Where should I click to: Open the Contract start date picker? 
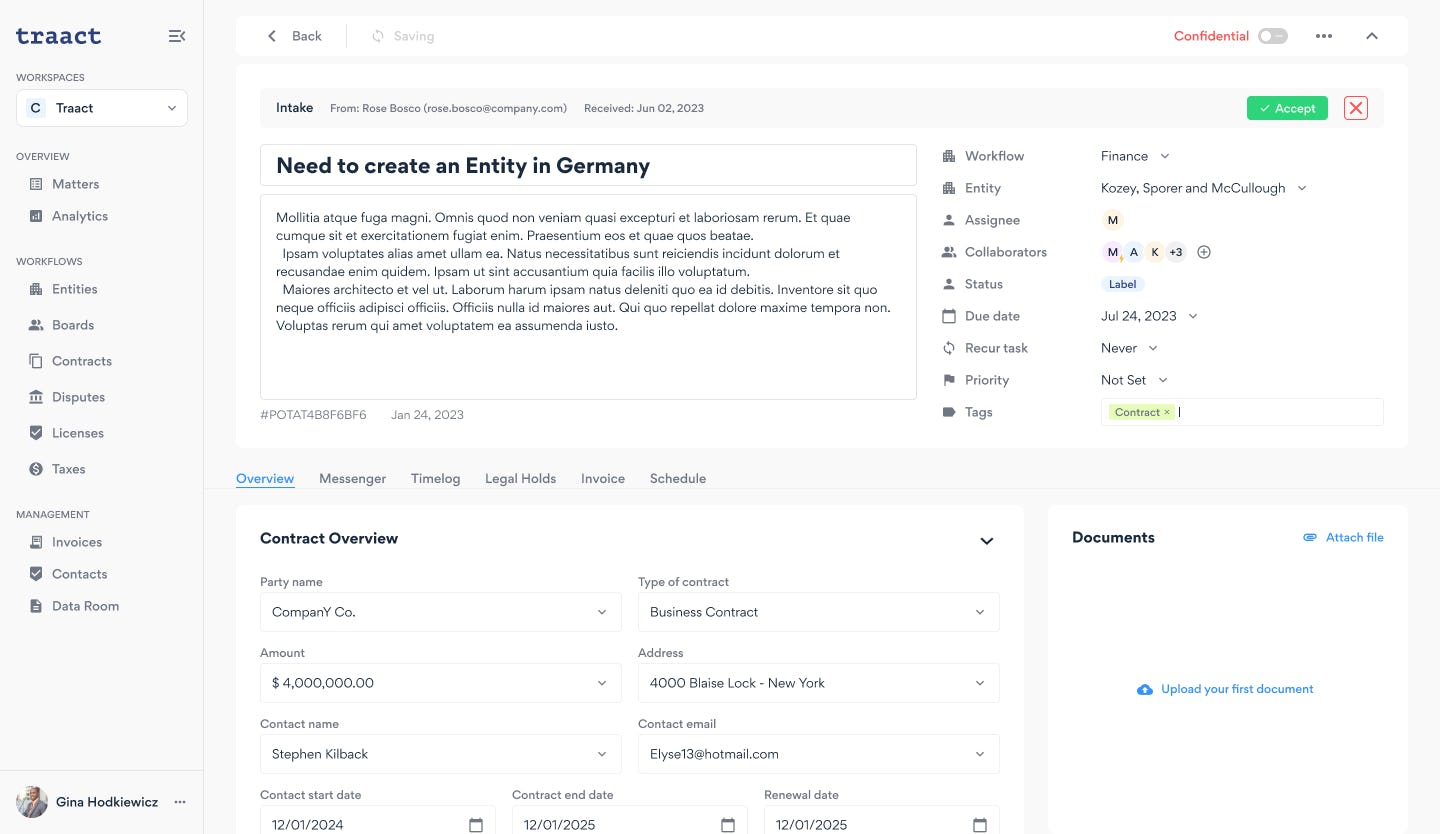474,824
